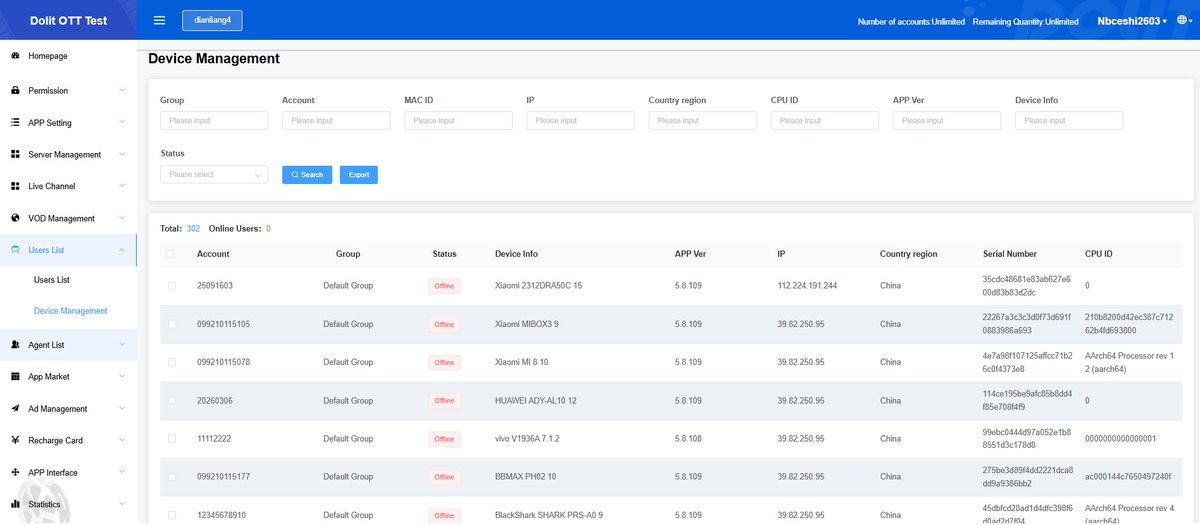1200x525 pixels.
Task: Click the Statistics chart icon
Action: click(16, 504)
